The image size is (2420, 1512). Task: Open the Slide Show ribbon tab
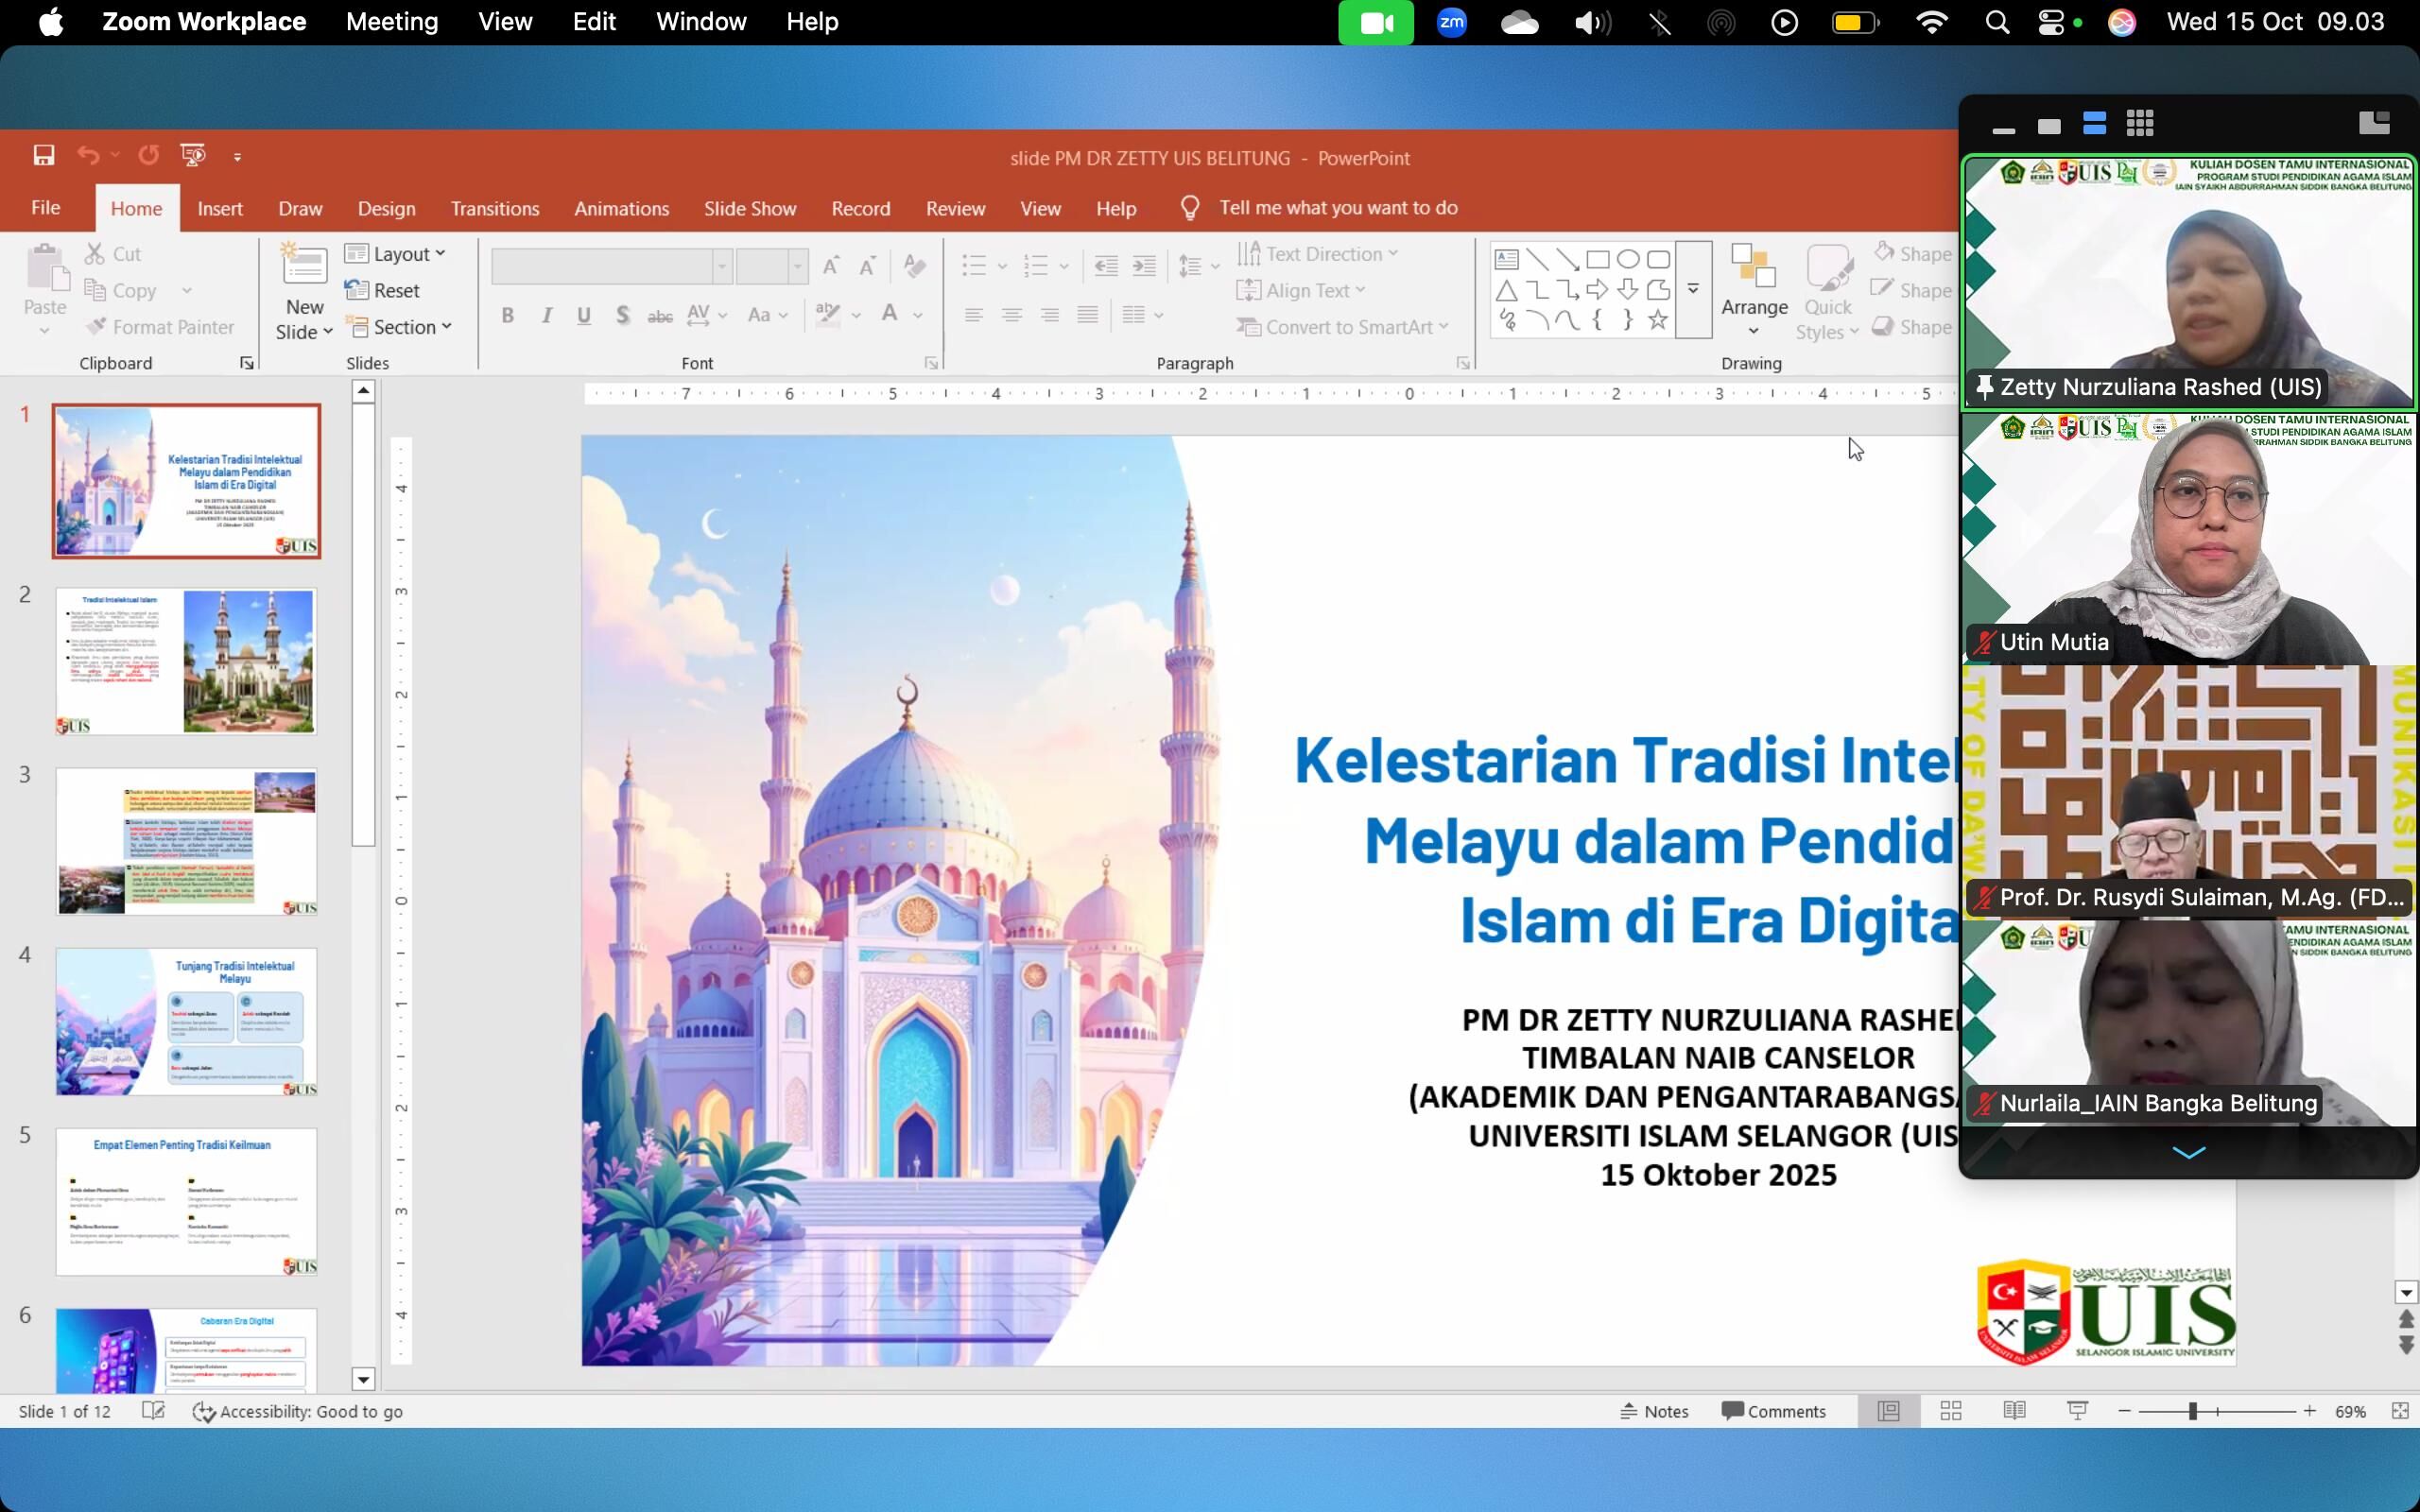pyautogui.click(x=750, y=208)
